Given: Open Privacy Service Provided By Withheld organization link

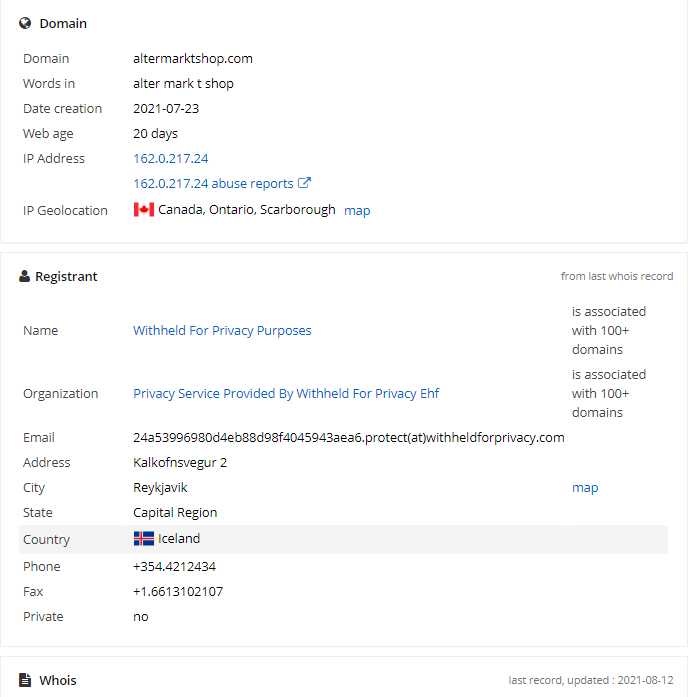Looking at the screenshot, I should [286, 393].
